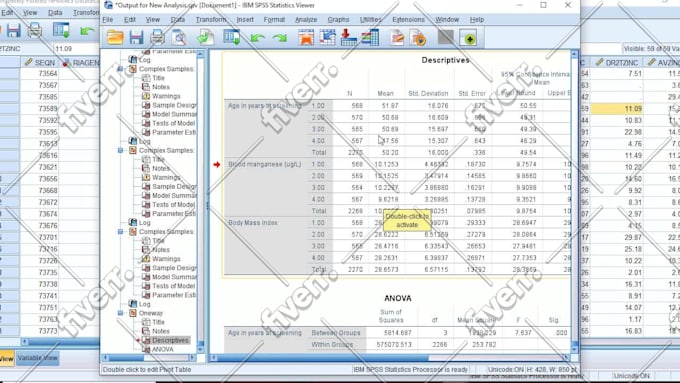Open the Utilities menu in Viewer

click(370, 20)
